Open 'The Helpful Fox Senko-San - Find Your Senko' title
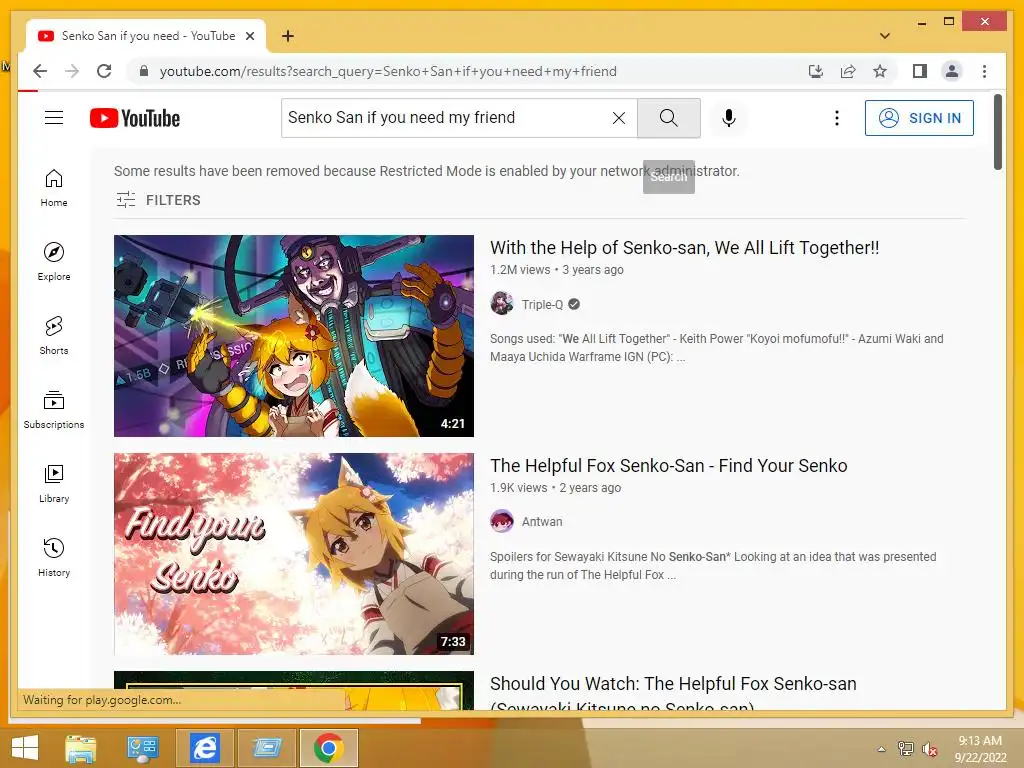1024x768 pixels. coord(669,466)
